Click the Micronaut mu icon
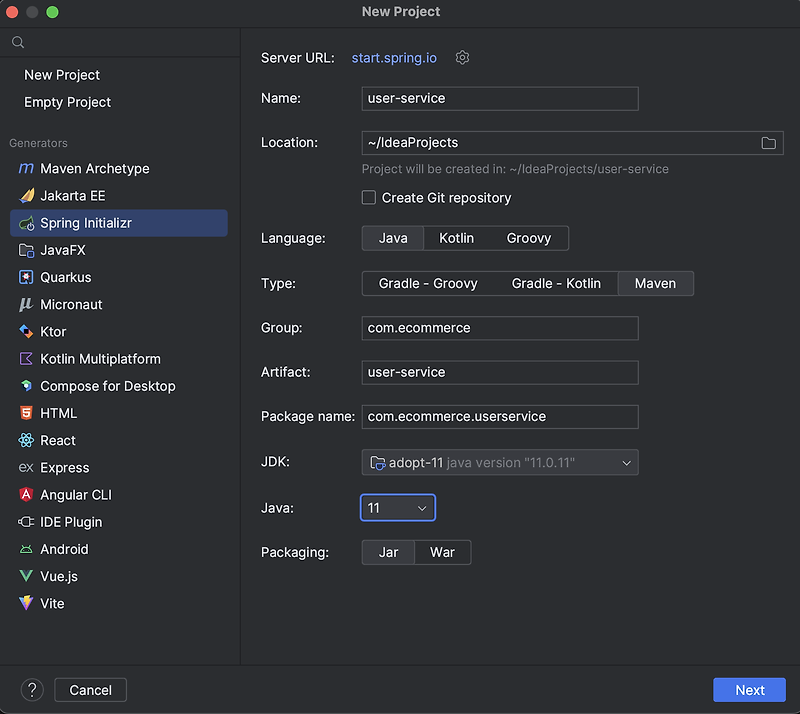The height and width of the screenshot is (714, 800). (26, 305)
